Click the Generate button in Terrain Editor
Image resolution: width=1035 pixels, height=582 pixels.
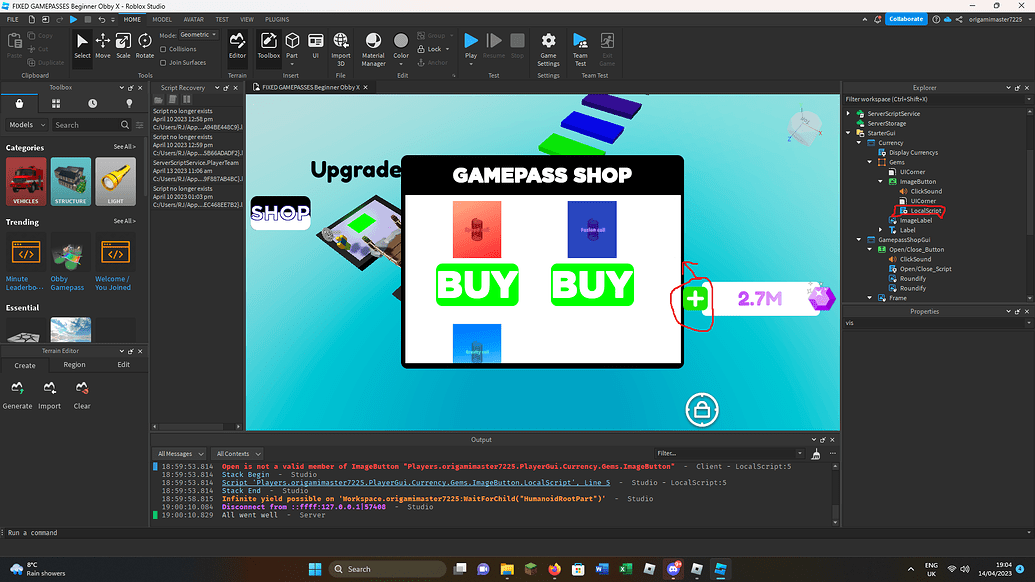tap(17, 393)
